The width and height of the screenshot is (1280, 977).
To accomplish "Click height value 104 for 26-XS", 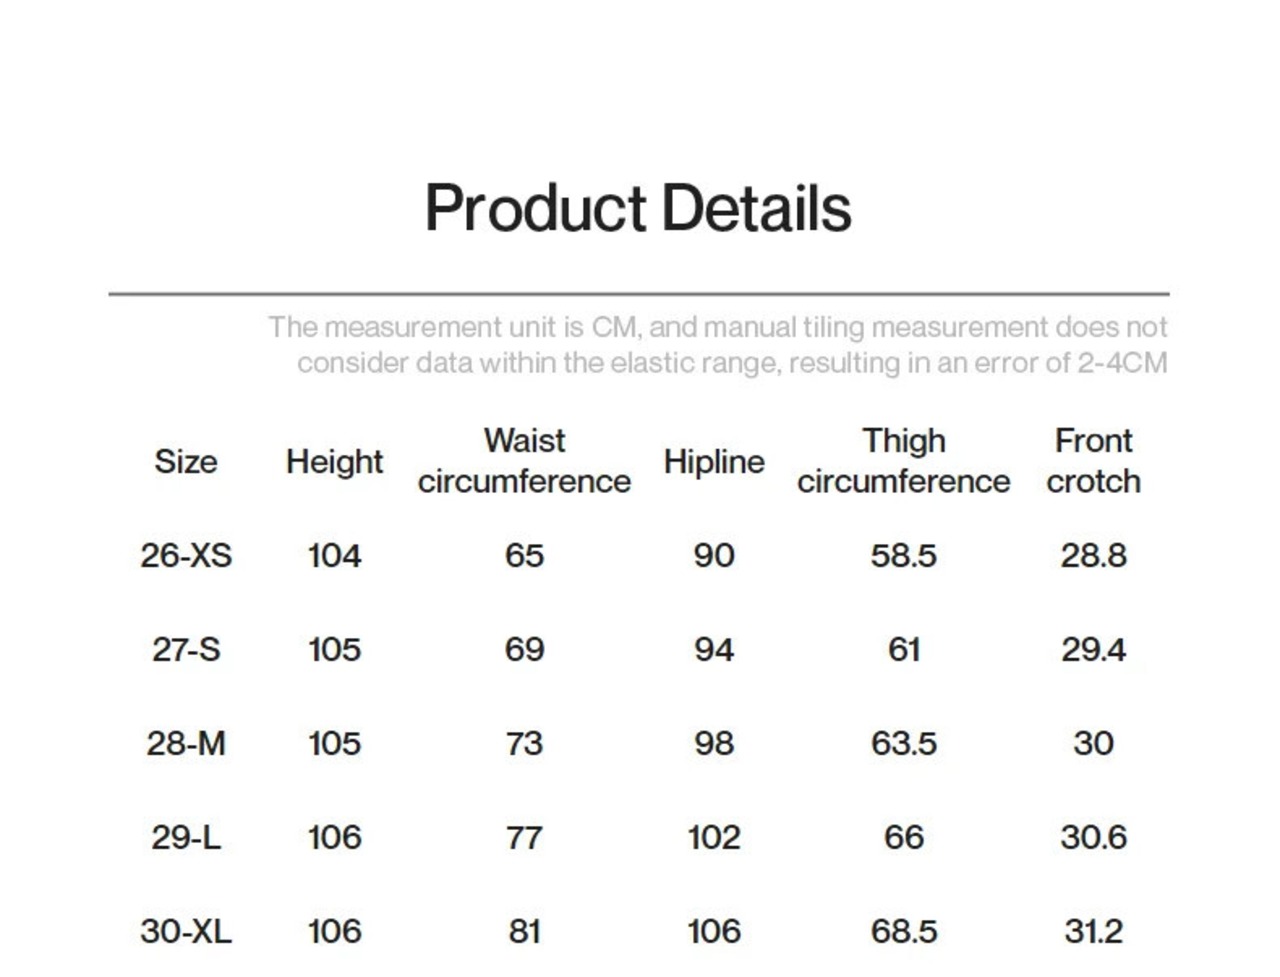I will 334,555.
